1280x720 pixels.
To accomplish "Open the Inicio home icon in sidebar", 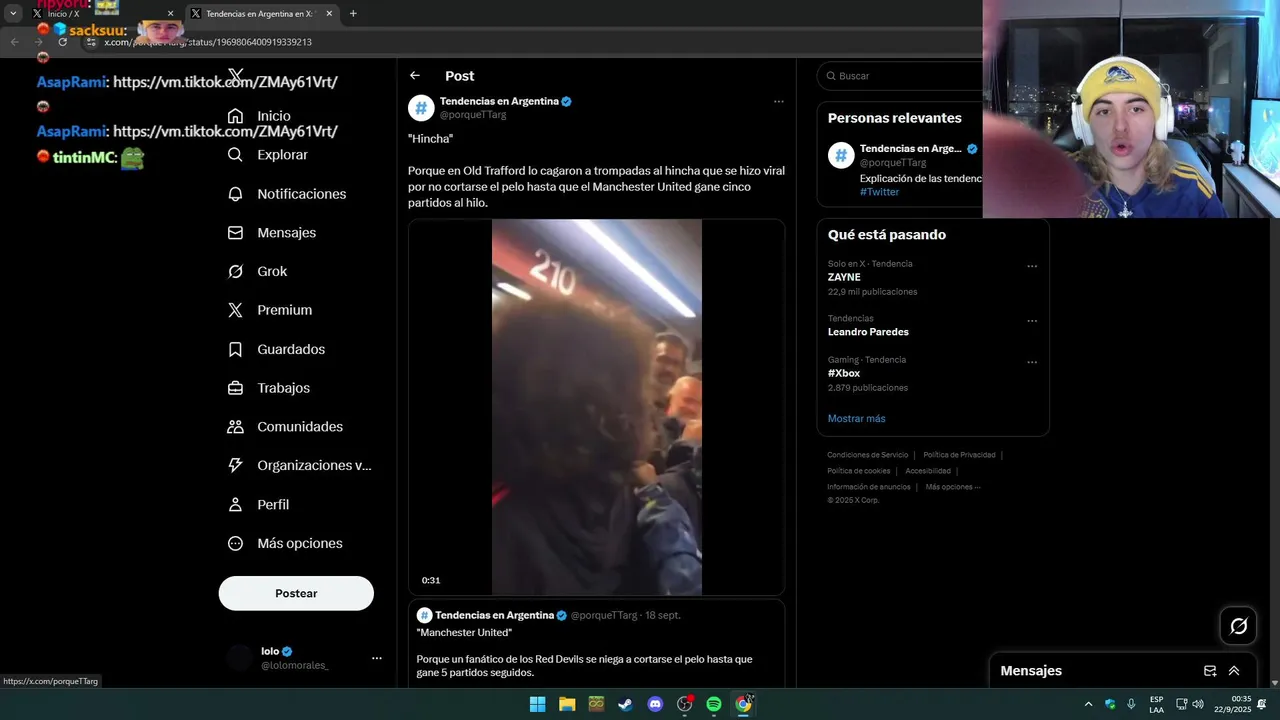I will click(x=235, y=116).
